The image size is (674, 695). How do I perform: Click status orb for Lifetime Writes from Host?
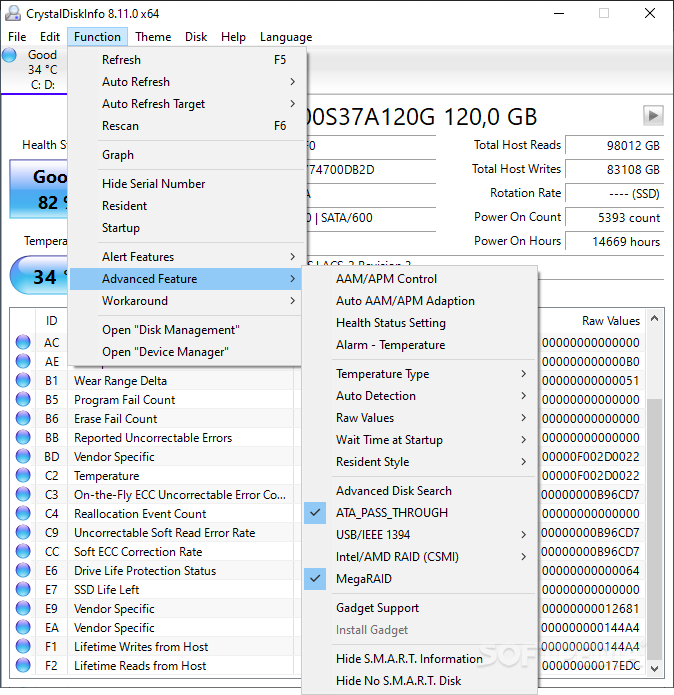pos(23,647)
